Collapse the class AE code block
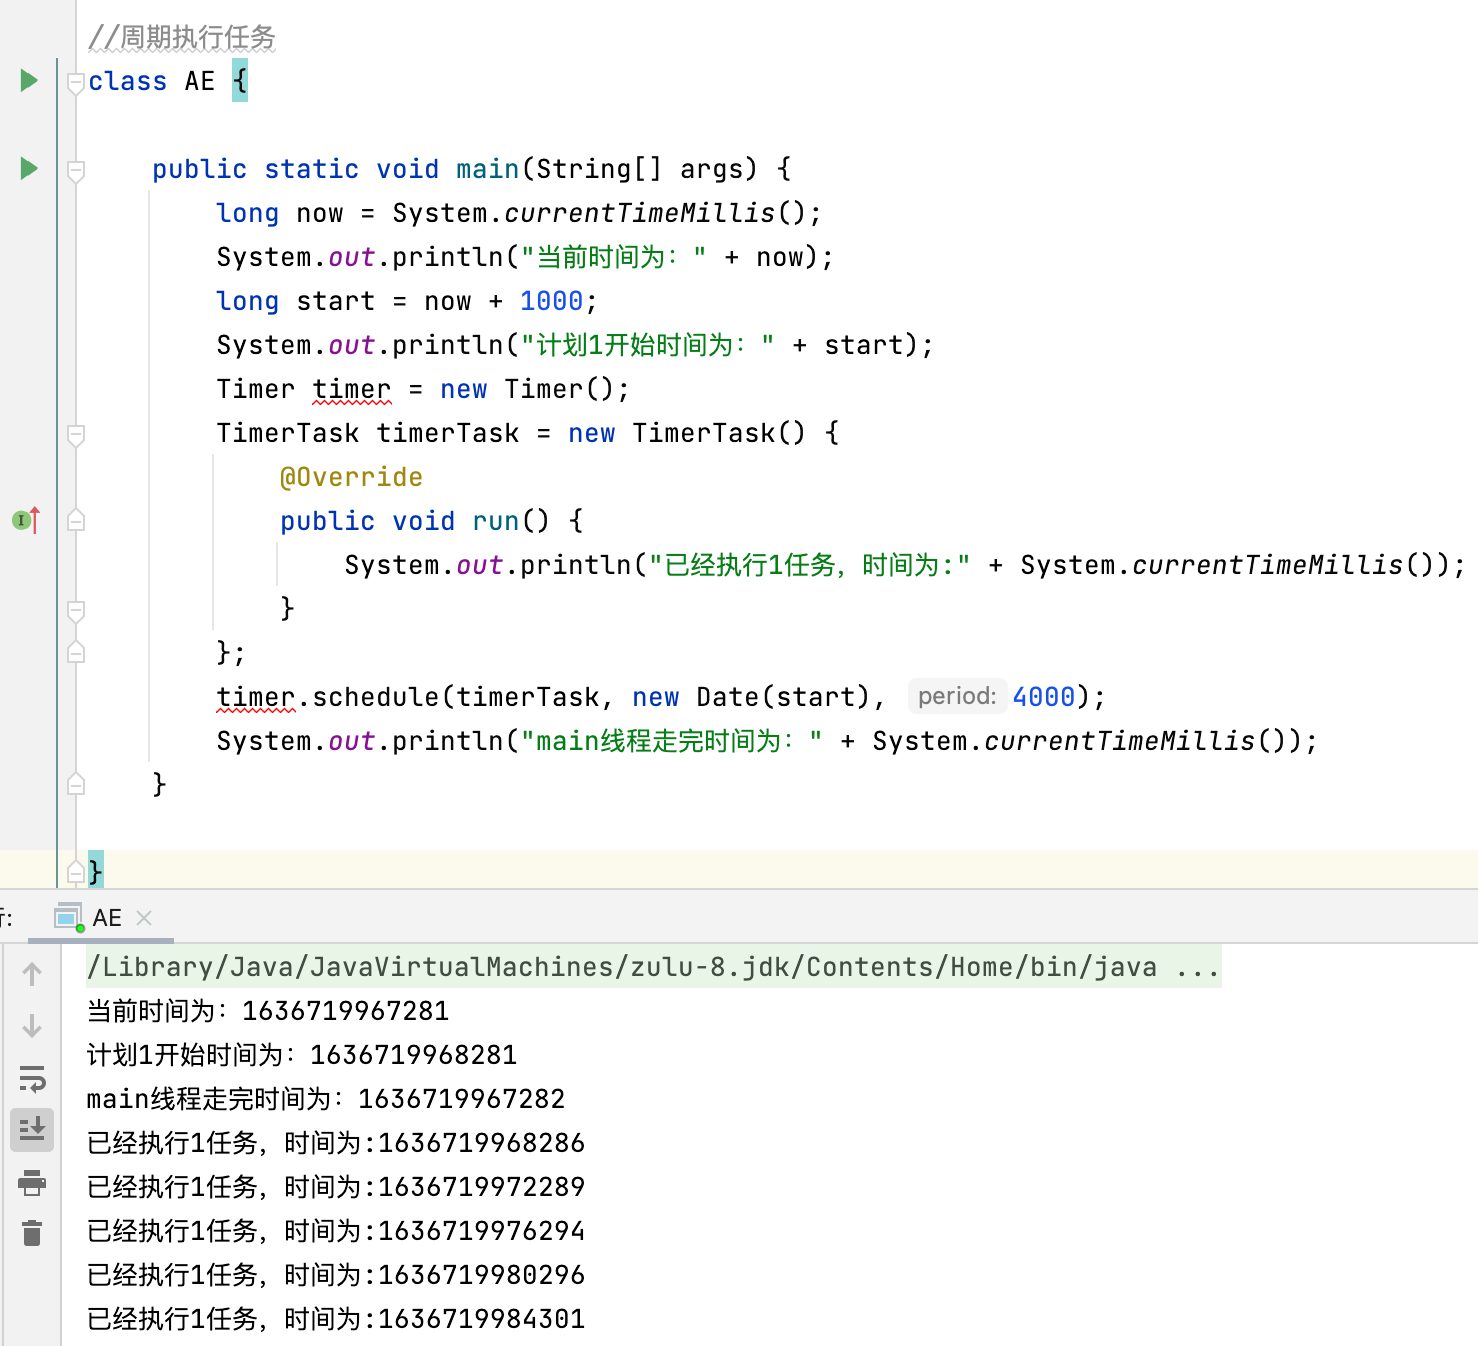1478x1346 pixels. 76,82
